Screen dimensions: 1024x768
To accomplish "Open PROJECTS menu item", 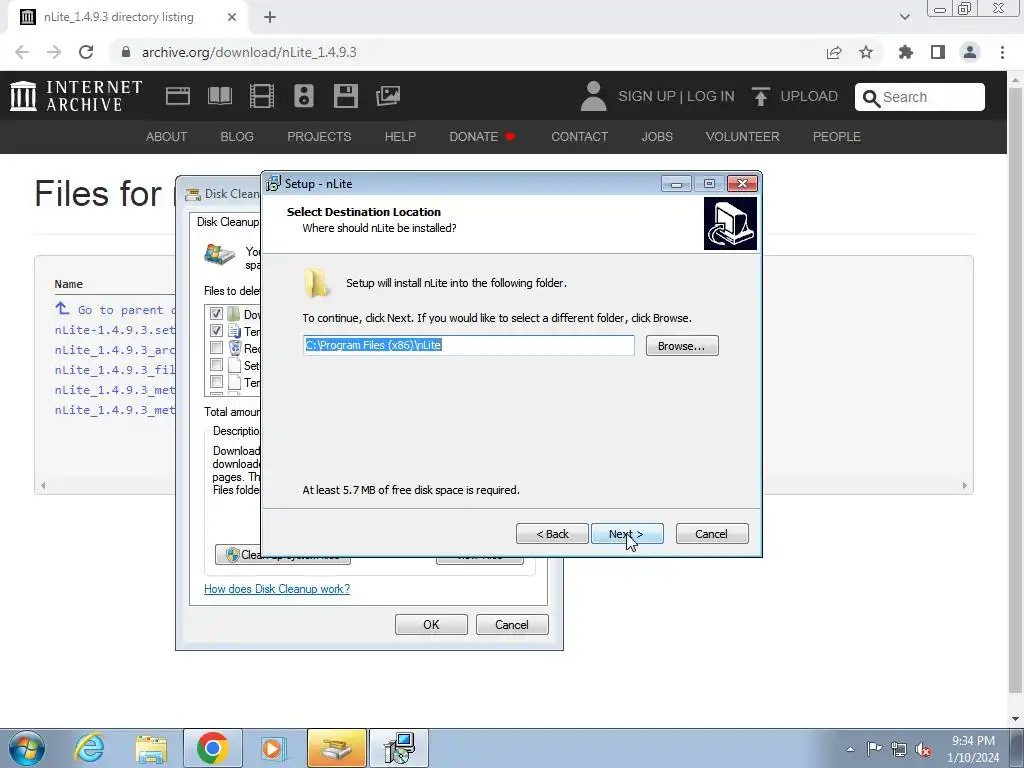I will click(x=319, y=136).
